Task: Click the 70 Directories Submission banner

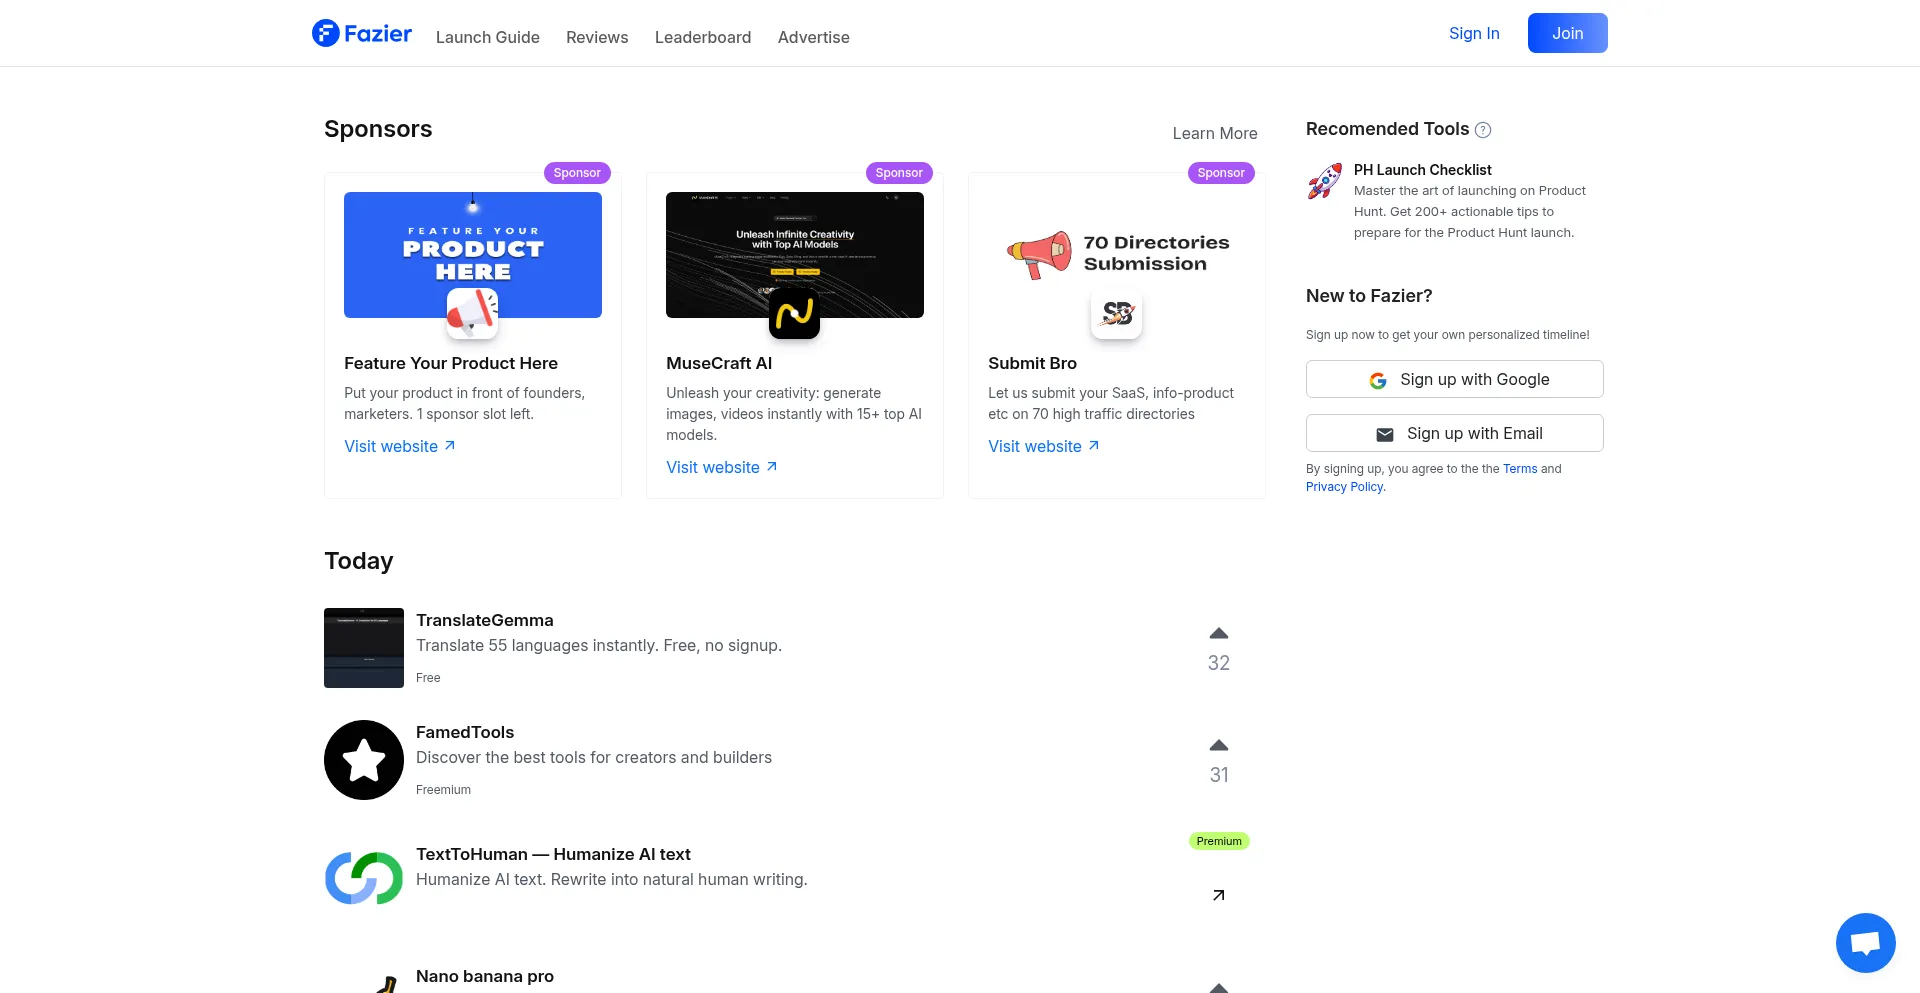Action: (x=1117, y=255)
